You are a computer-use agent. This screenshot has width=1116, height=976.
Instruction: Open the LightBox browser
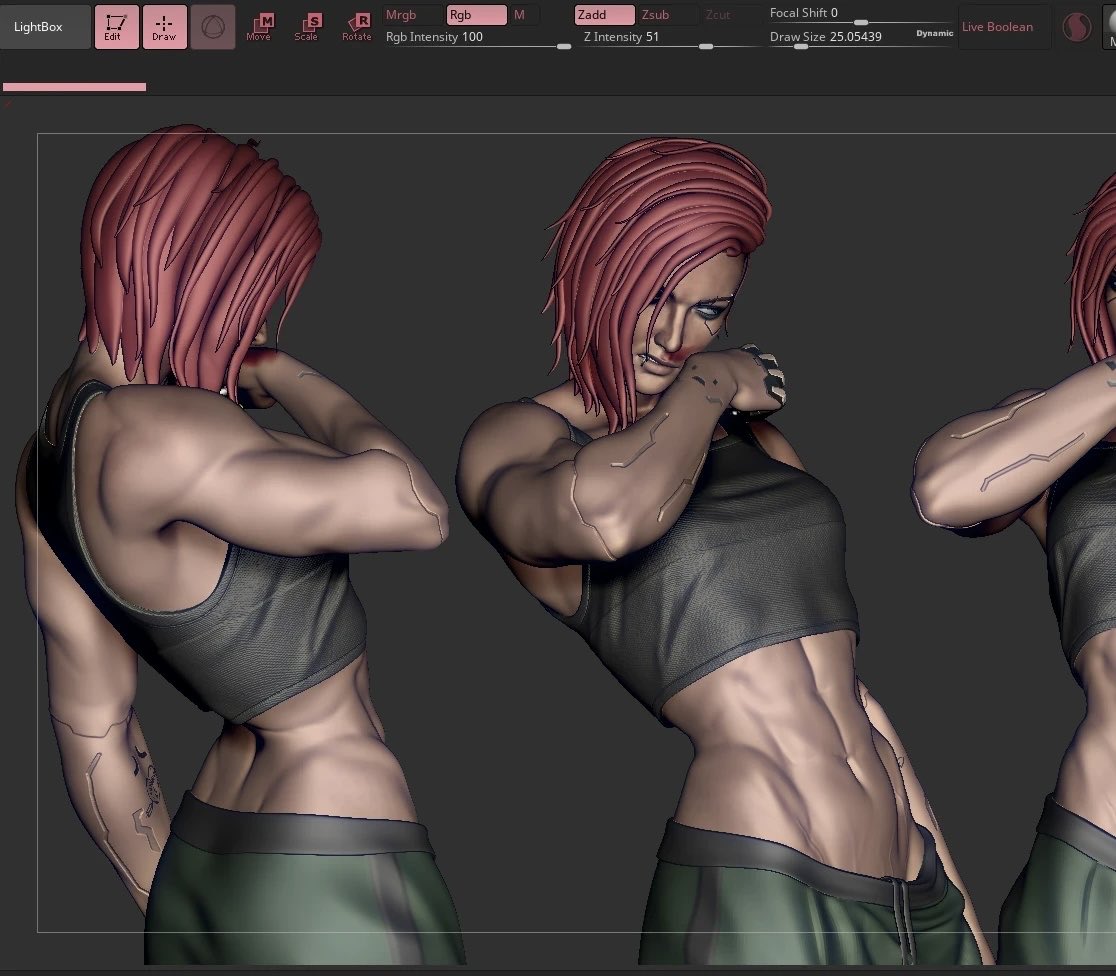tap(46, 27)
